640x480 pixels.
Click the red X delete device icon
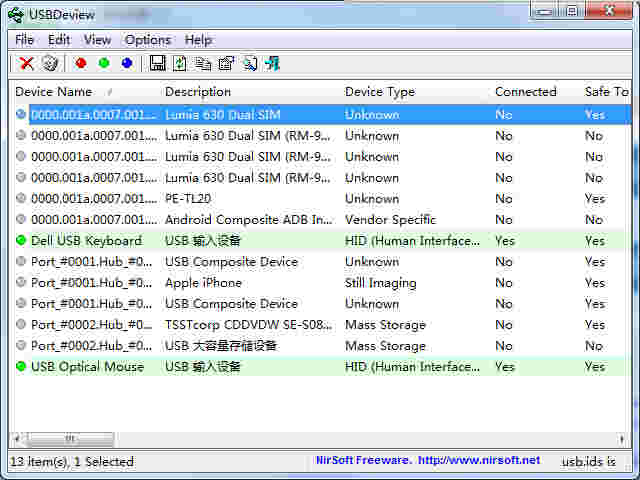pyautogui.click(x=27, y=63)
